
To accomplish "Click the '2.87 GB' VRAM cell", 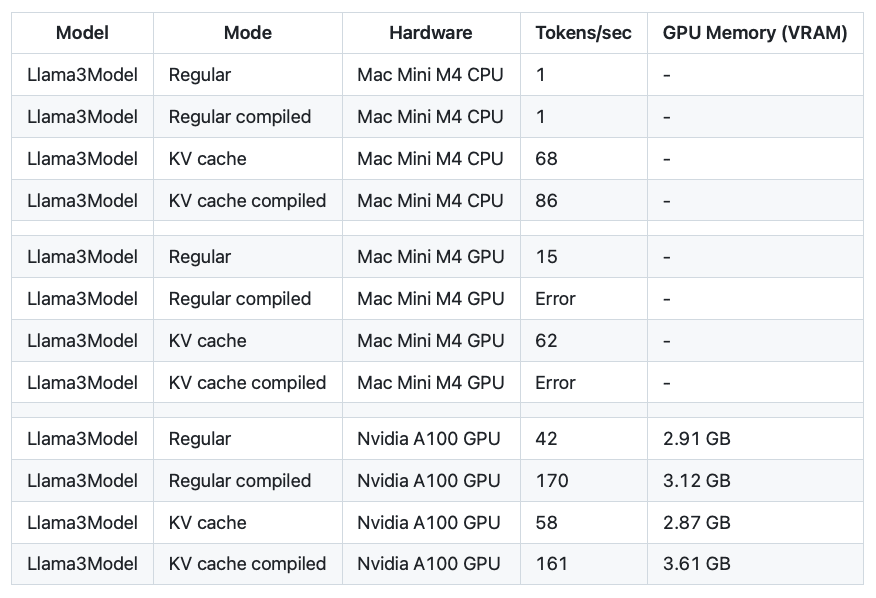I will click(697, 523).
